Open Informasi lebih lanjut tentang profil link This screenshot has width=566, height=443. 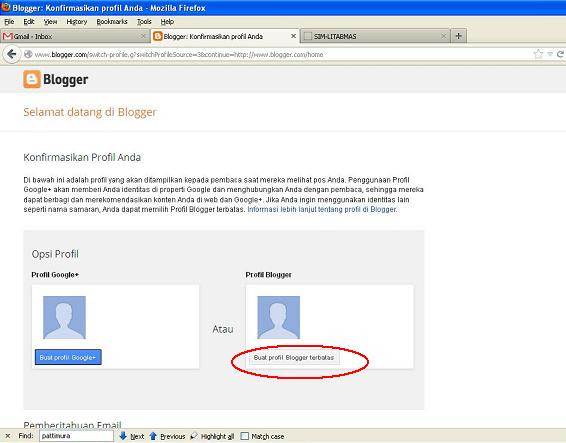click(x=322, y=209)
